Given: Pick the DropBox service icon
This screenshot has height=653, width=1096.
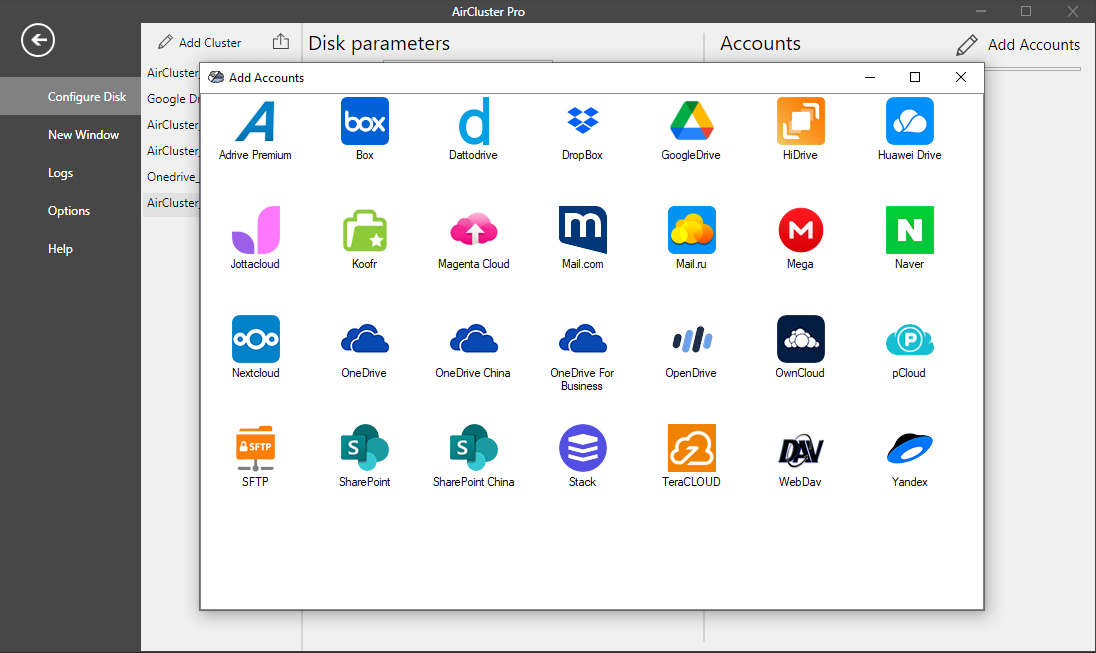Looking at the screenshot, I should pyautogui.click(x=582, y=122).
